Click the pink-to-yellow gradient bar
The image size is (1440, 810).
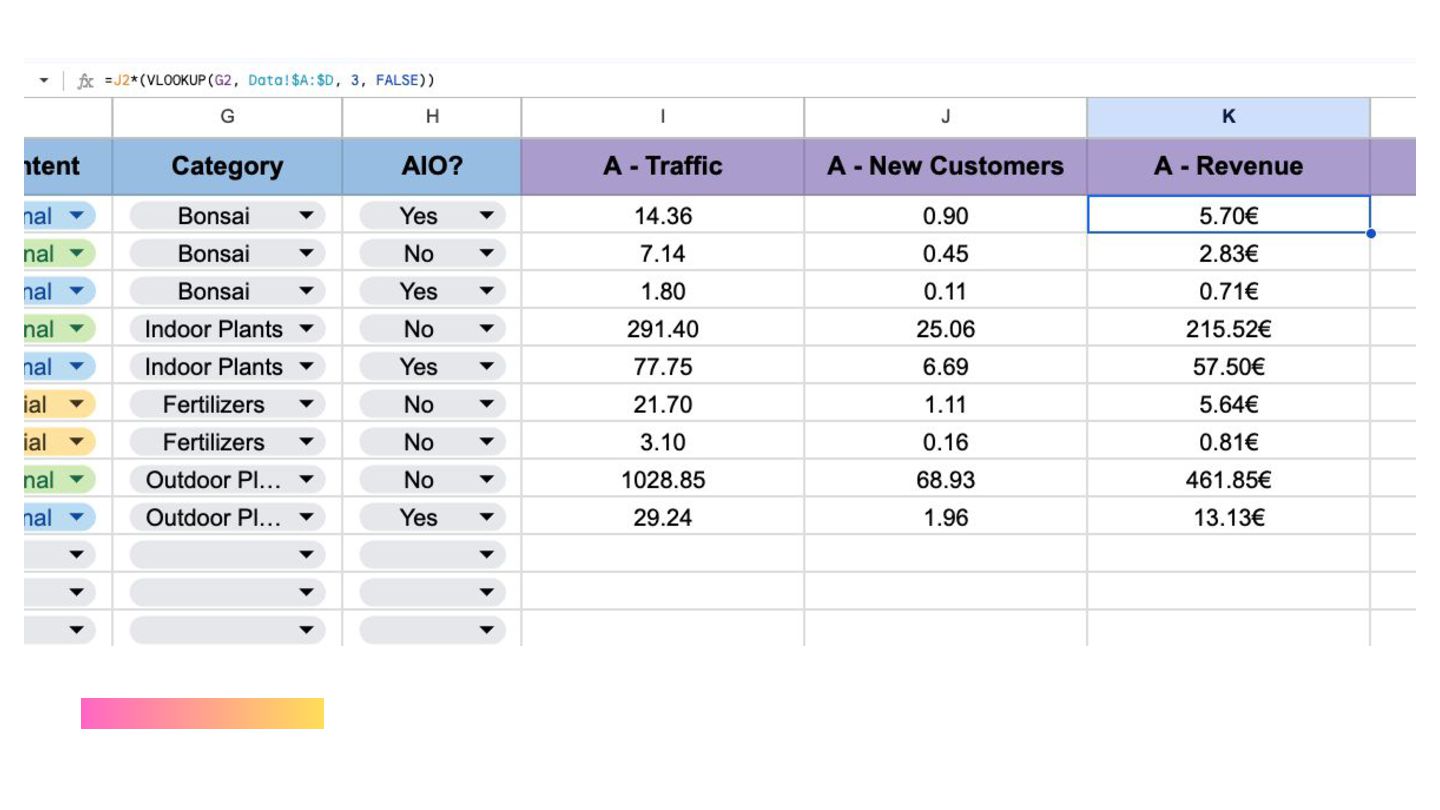tap(202, 713)
